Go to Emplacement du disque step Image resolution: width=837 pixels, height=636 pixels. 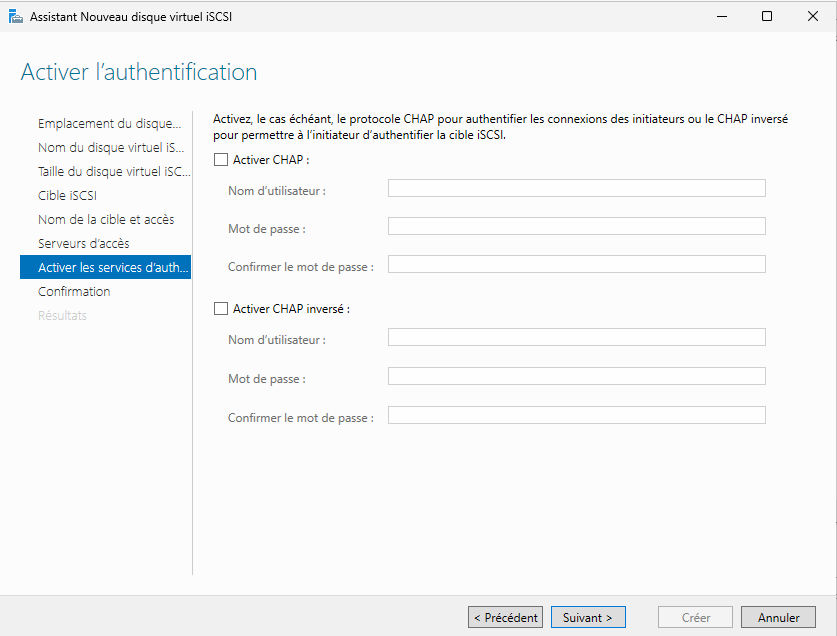pyautogui.click(x=109, y=123)
